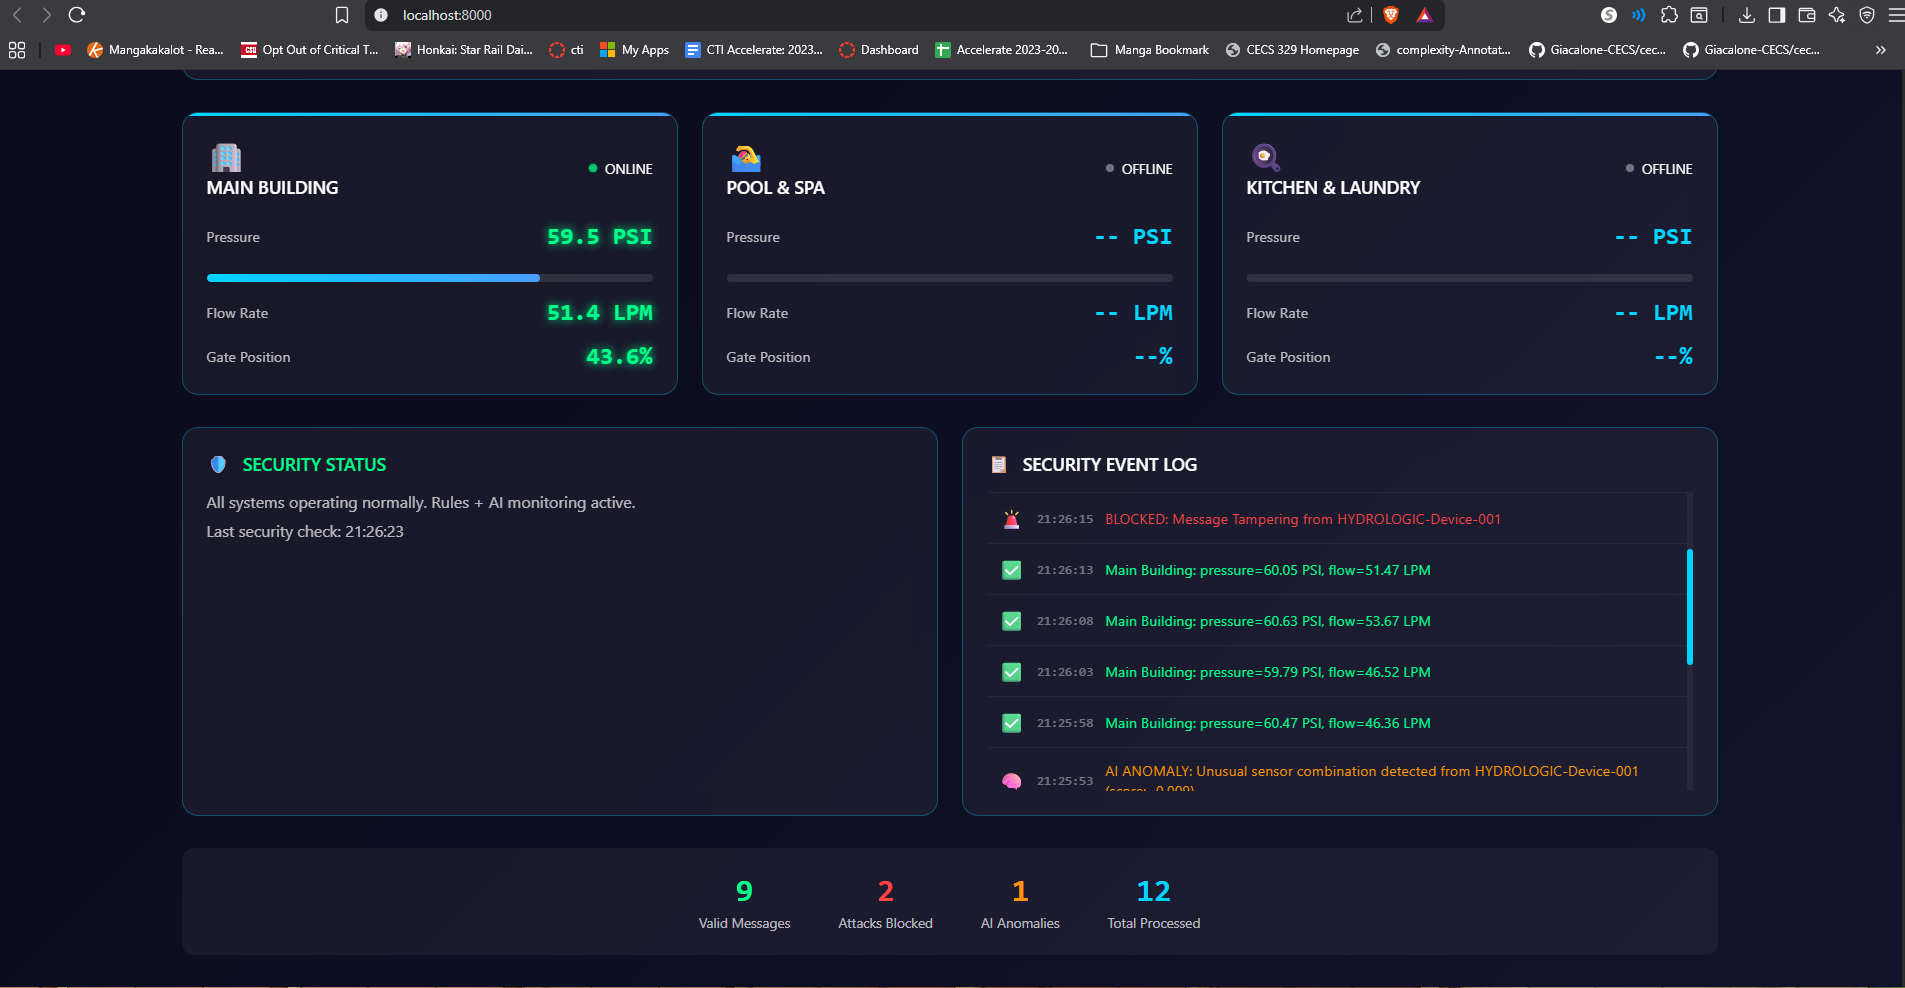Open Opt Out of Critical T... bookmark
The width and height of the screenshot is (1905, 988).
[310, 50]
